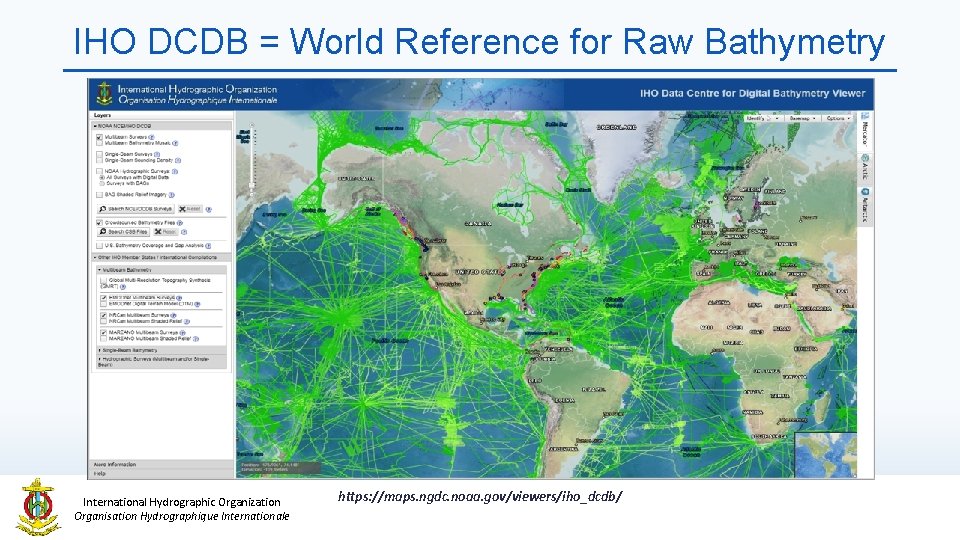Open help icon beside NRCan Multibeam Shaded Relief
Screen dimensions: 960x540
[187, 321]
